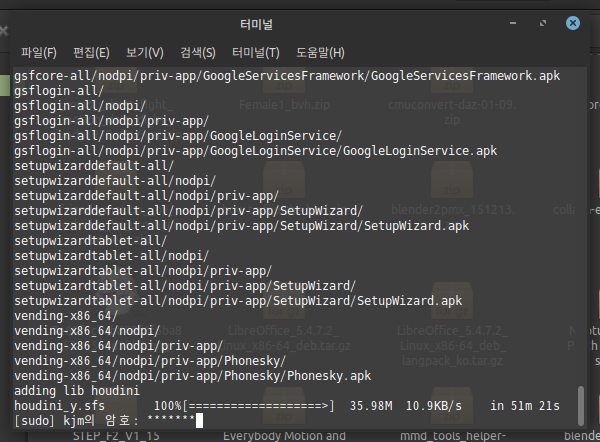Close the terminal window with the blue X
The height and width of the screenshot is (442, 600).
point(573,23)
